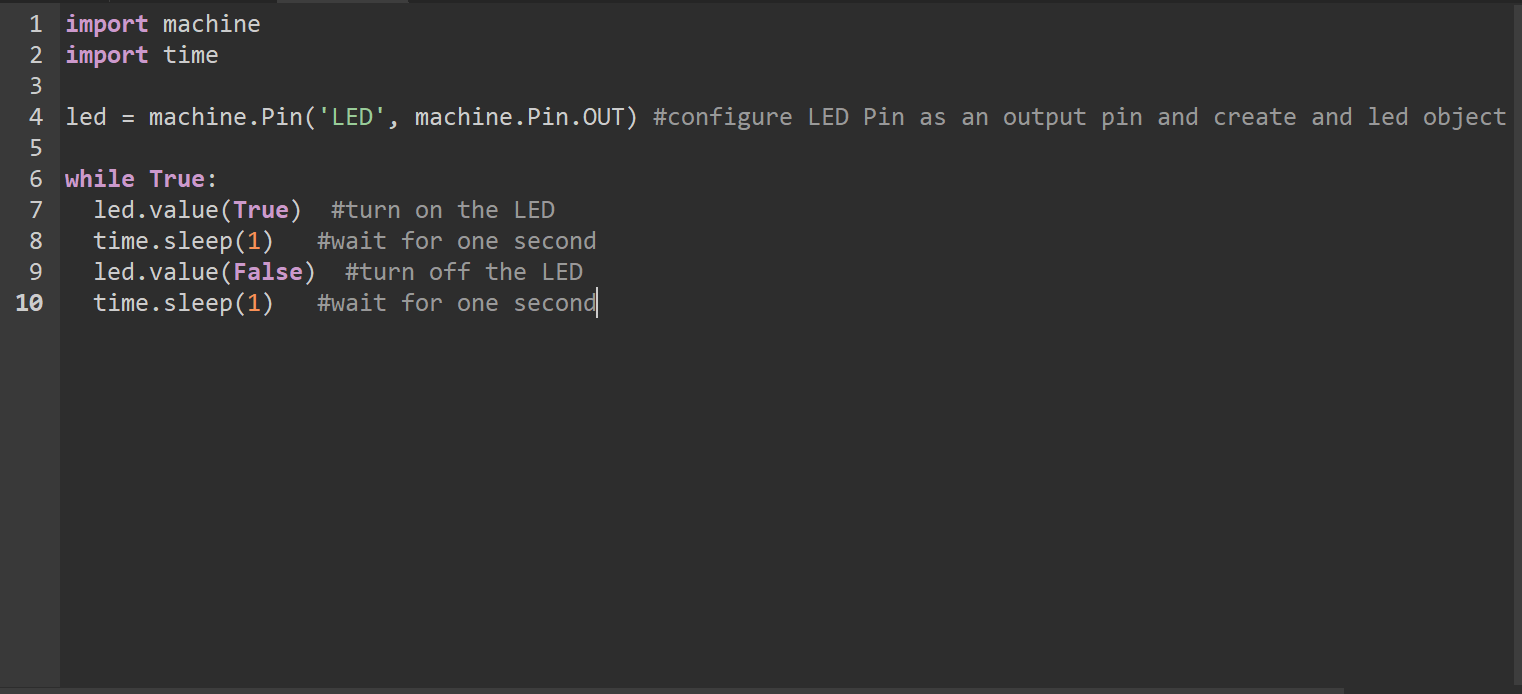Screen dimensions: 1522x694
Task: Place cursor on the 'led' variable on line 4
Action: click(x=86, y=117)
